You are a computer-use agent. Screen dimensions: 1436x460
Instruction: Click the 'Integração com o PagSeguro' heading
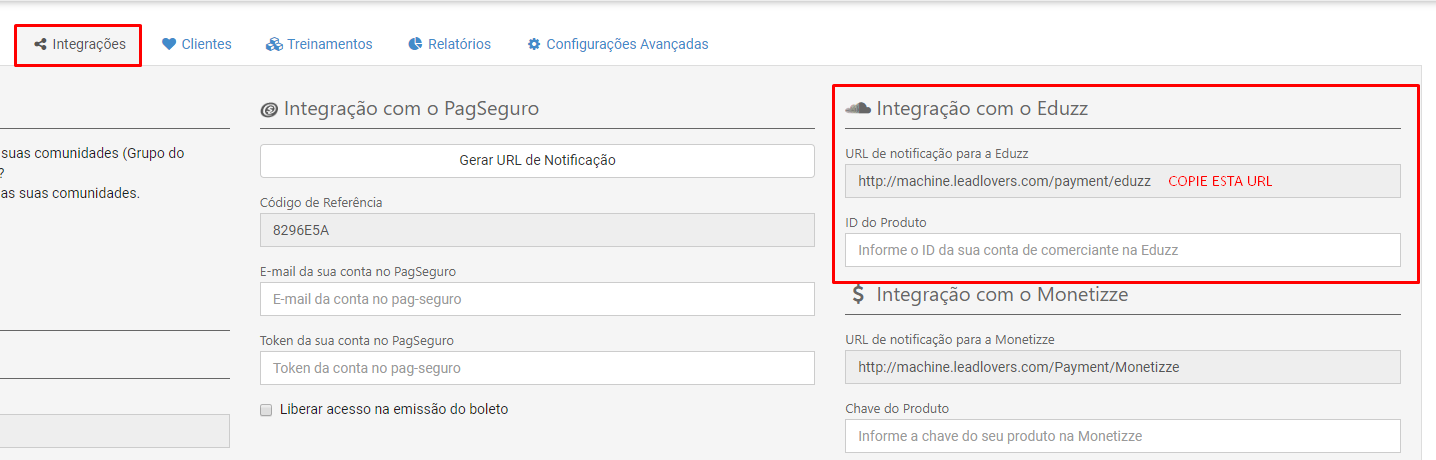[411, 108]
